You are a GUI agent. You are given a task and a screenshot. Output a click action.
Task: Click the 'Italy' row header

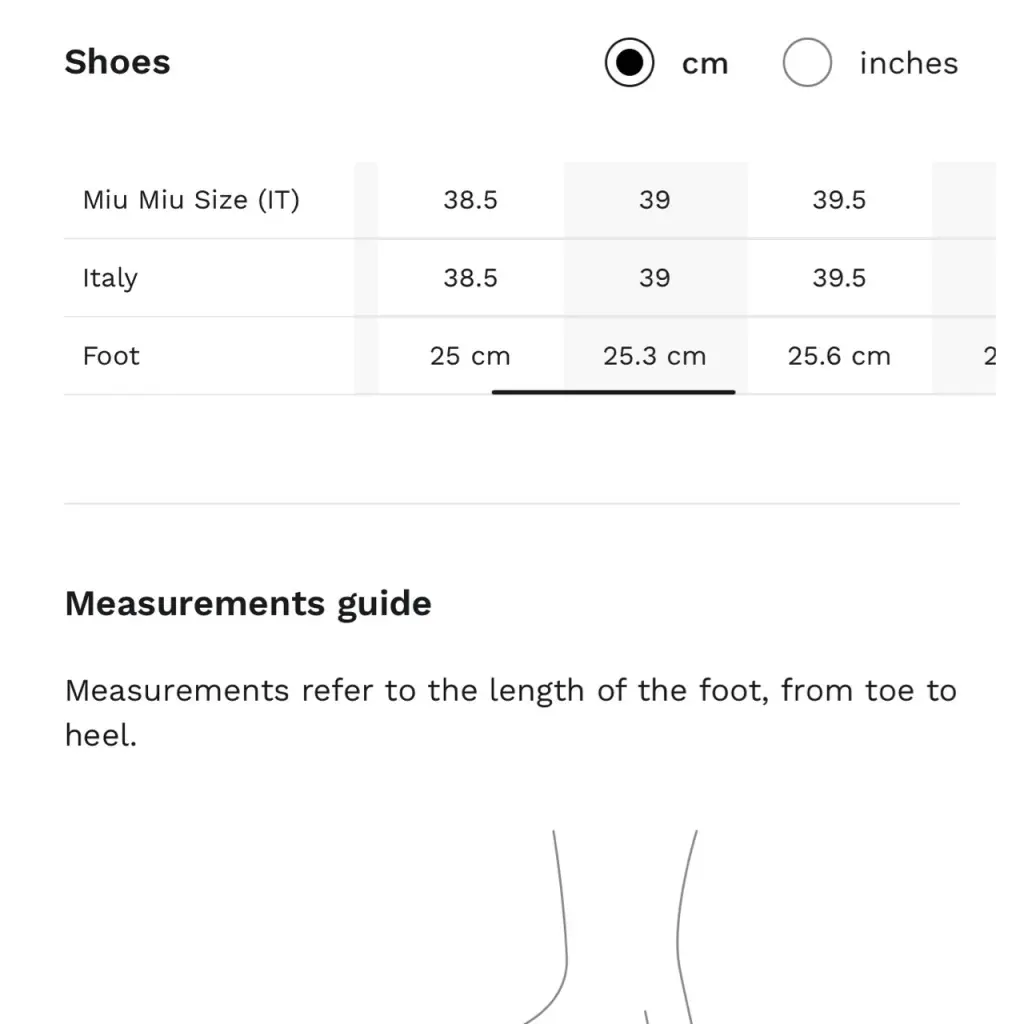110,278
